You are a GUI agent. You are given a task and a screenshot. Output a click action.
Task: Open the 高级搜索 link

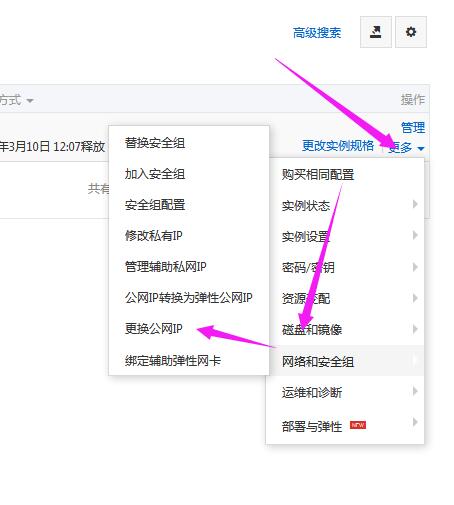(317, 33)
